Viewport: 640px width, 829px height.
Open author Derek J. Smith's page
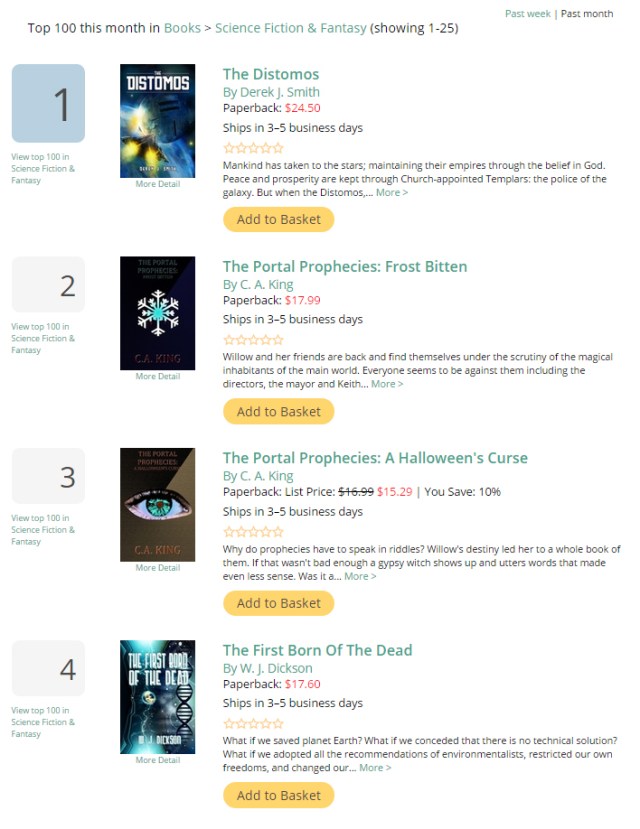(x=271, y=93)
